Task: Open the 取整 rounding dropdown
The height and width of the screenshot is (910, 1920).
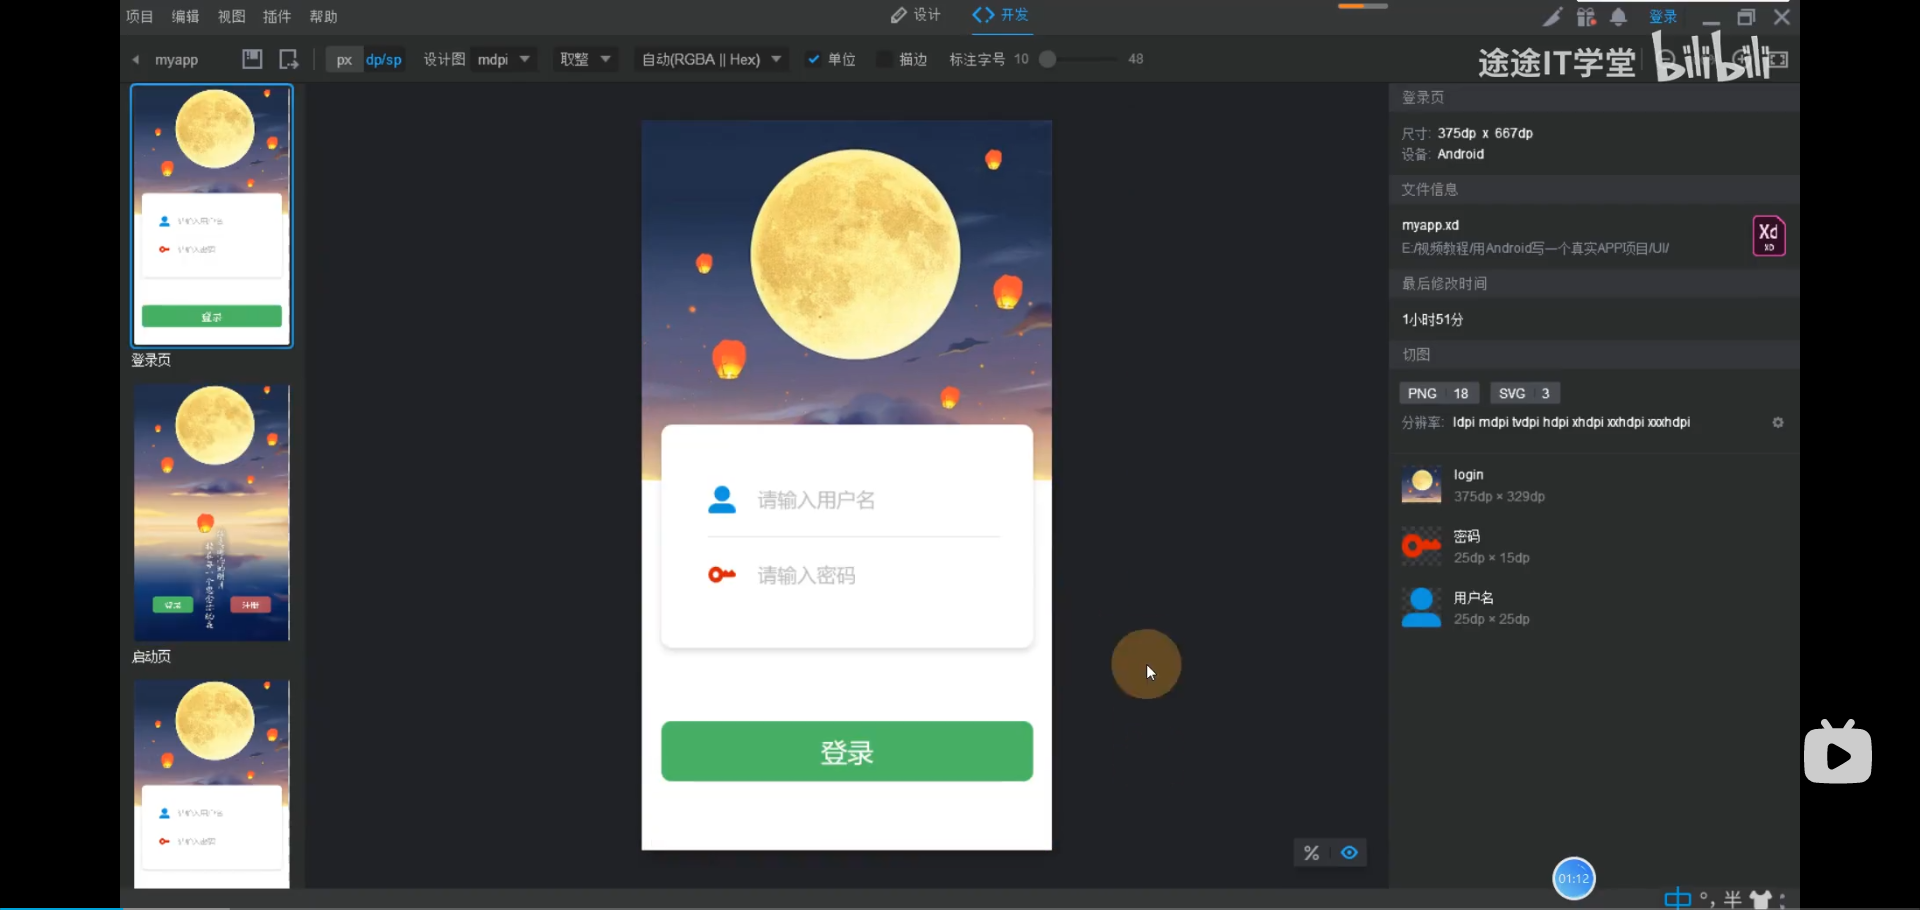Action: (x=586, y=60)
